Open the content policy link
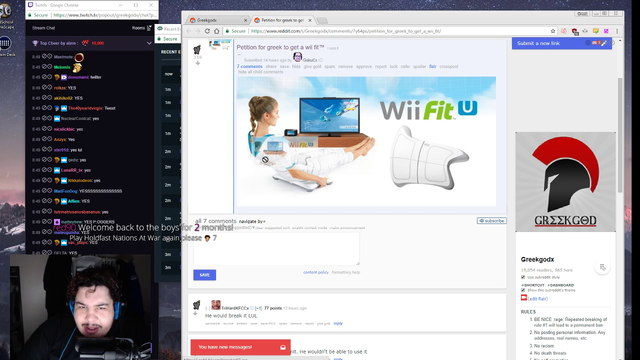Viewport: 640px width, 360px height. pyautogui.click(x=316, y=272)
